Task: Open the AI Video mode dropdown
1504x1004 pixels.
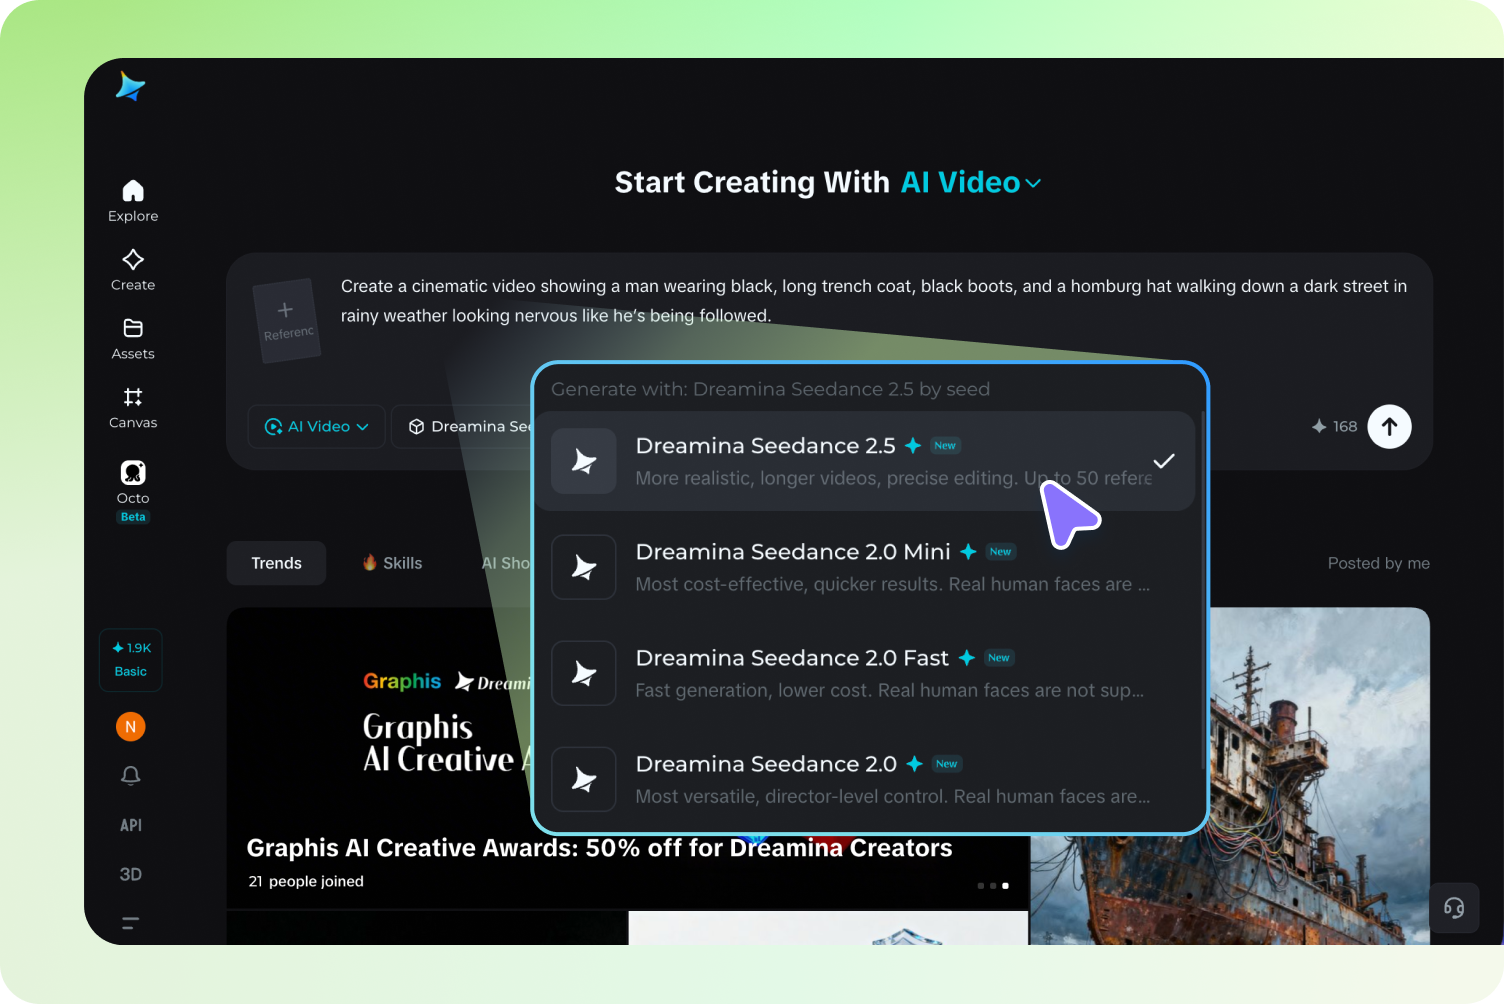Action: tap(317, 426)
